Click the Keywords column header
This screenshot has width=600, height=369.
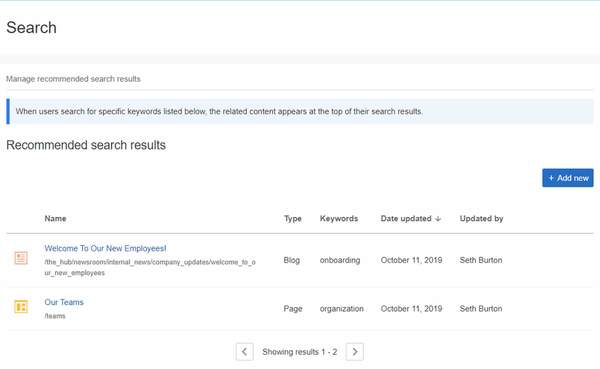pyautogui.click(x=339, y=219)
